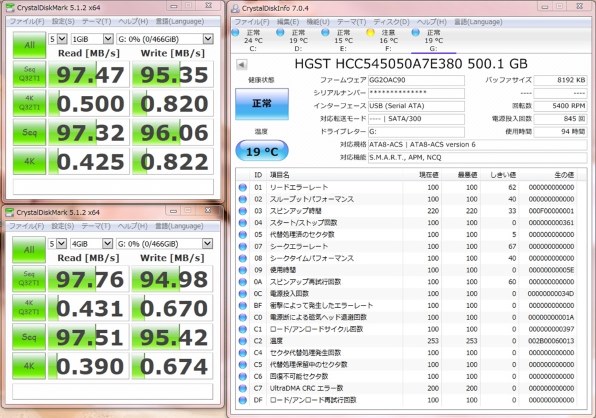Click the CrystalDiskMark icon in the top window title bar

pyautogui.click(x=10, y=8)
